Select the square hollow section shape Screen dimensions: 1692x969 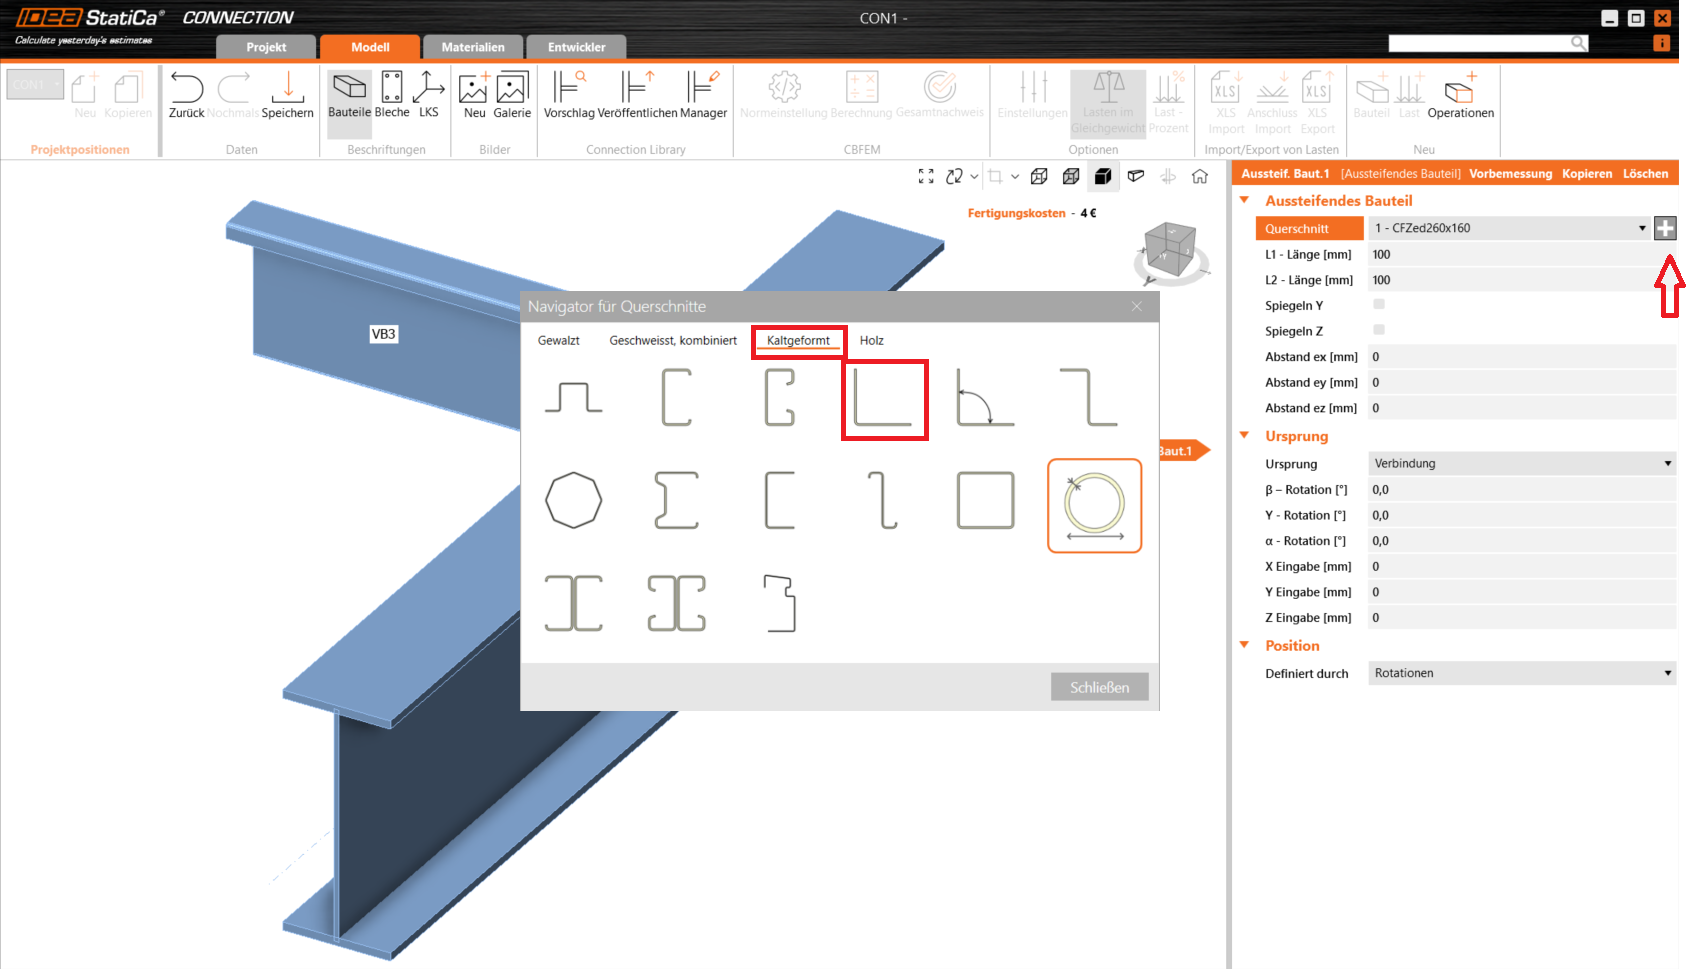point(985,501)
